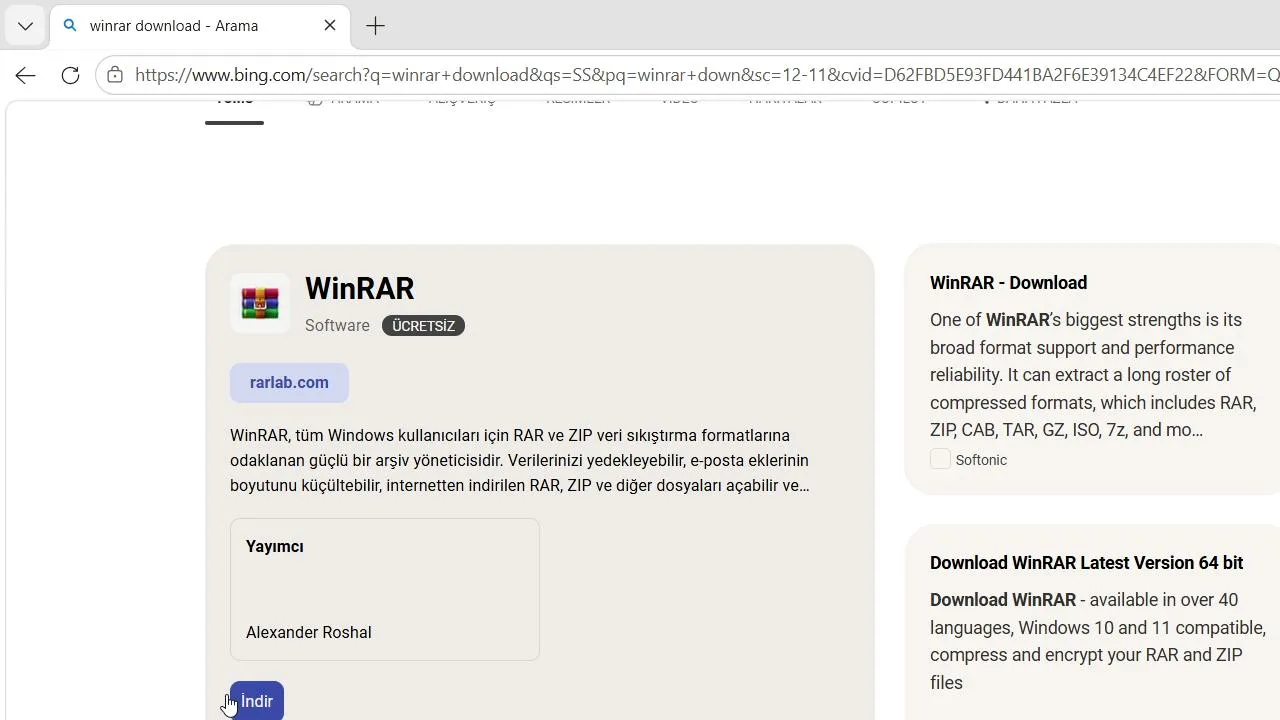Open the browser tab list chevron

point(25,26)
